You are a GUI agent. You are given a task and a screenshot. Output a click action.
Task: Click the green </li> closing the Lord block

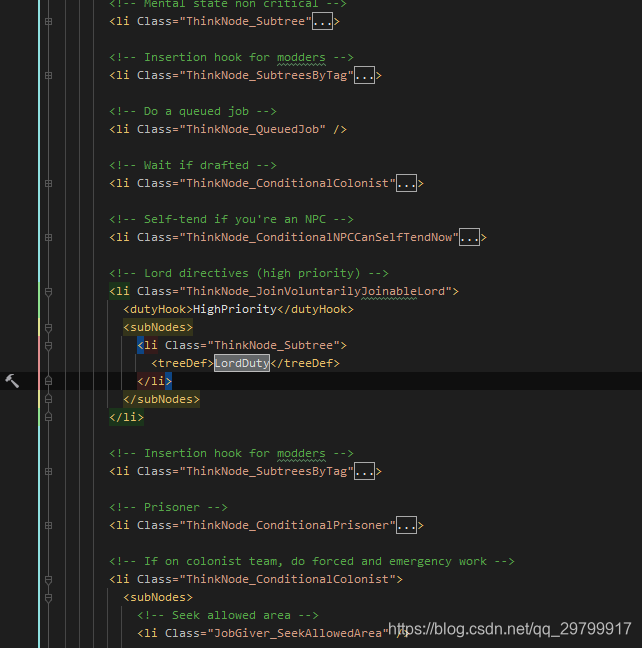pyautogui.click(x=126, y=417)
